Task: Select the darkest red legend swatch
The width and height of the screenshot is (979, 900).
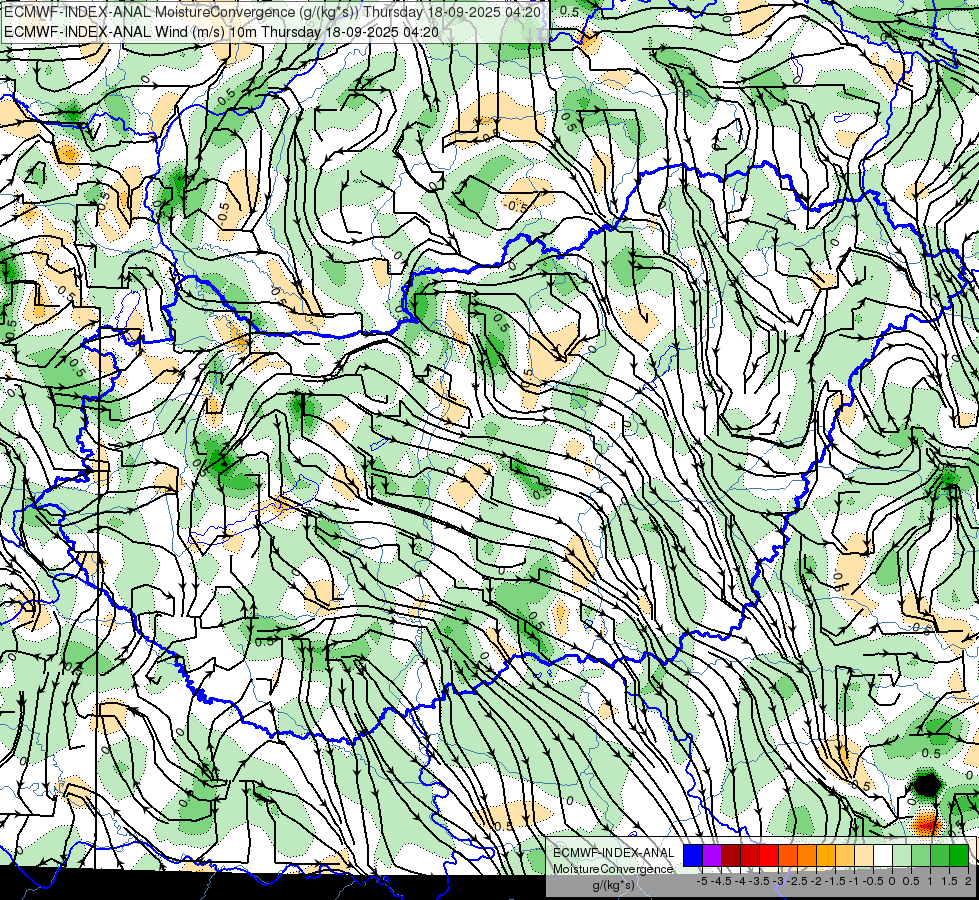Action: coord(731,856)
